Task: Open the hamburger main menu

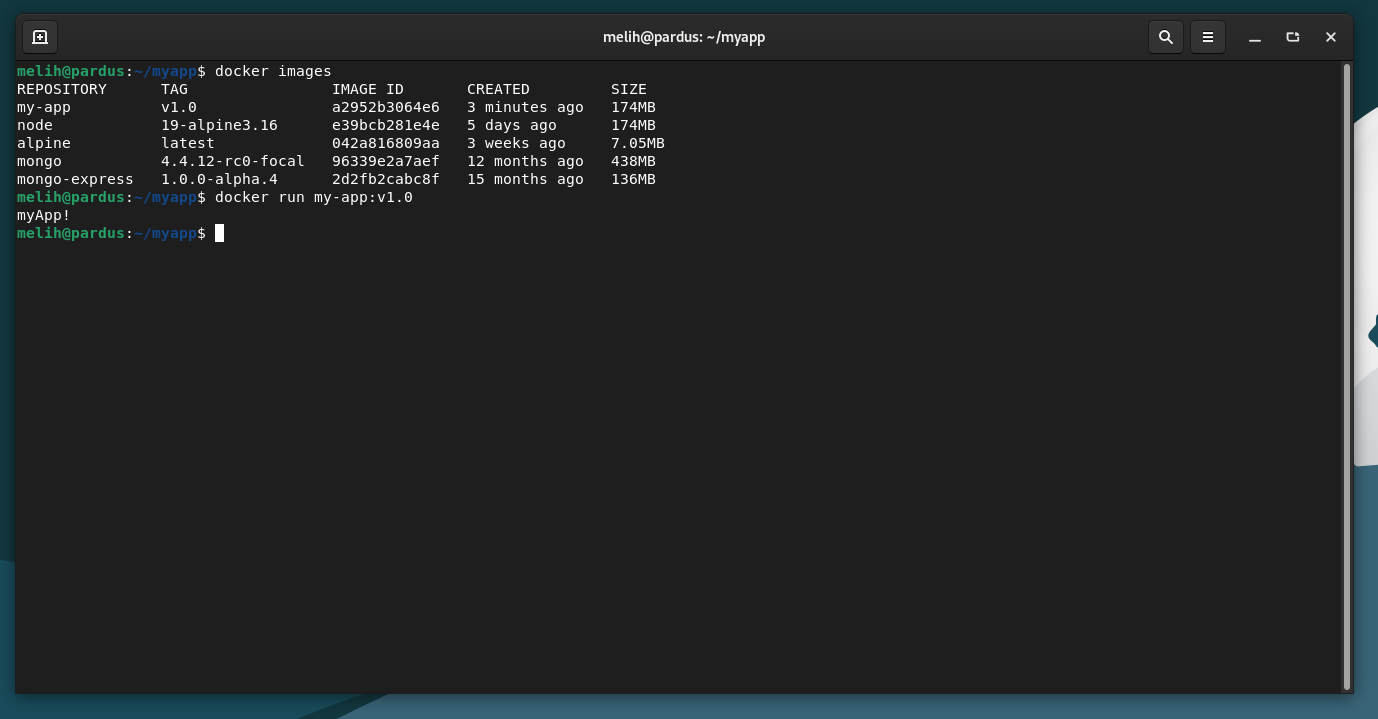Action: point(1208,37)
